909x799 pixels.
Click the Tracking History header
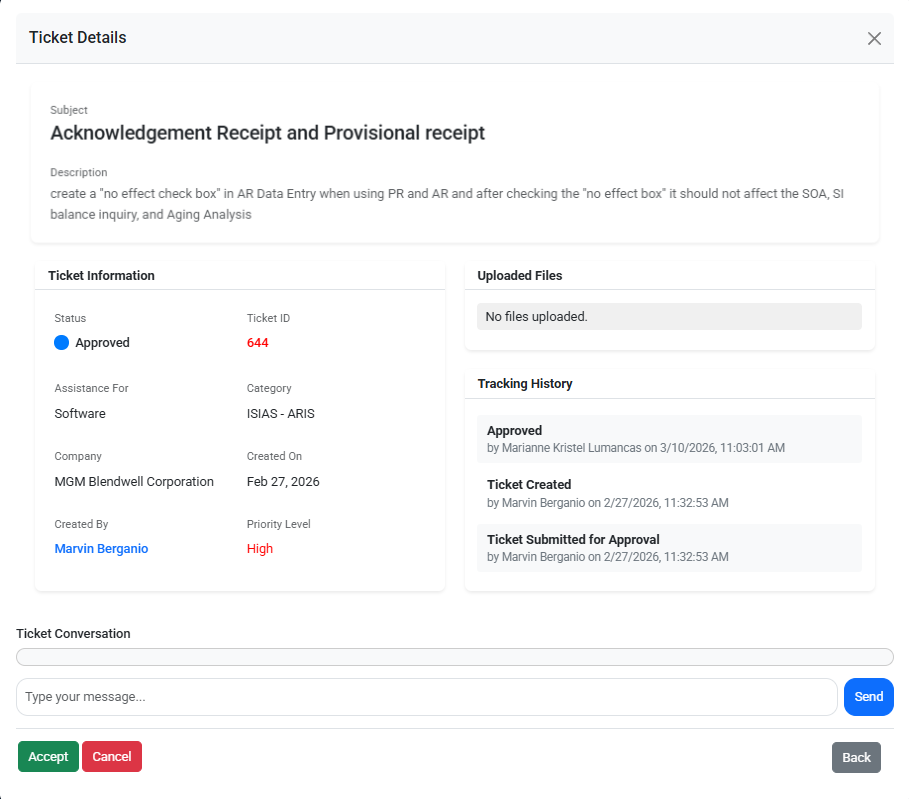pyautogui.click(x=525, y=383)
